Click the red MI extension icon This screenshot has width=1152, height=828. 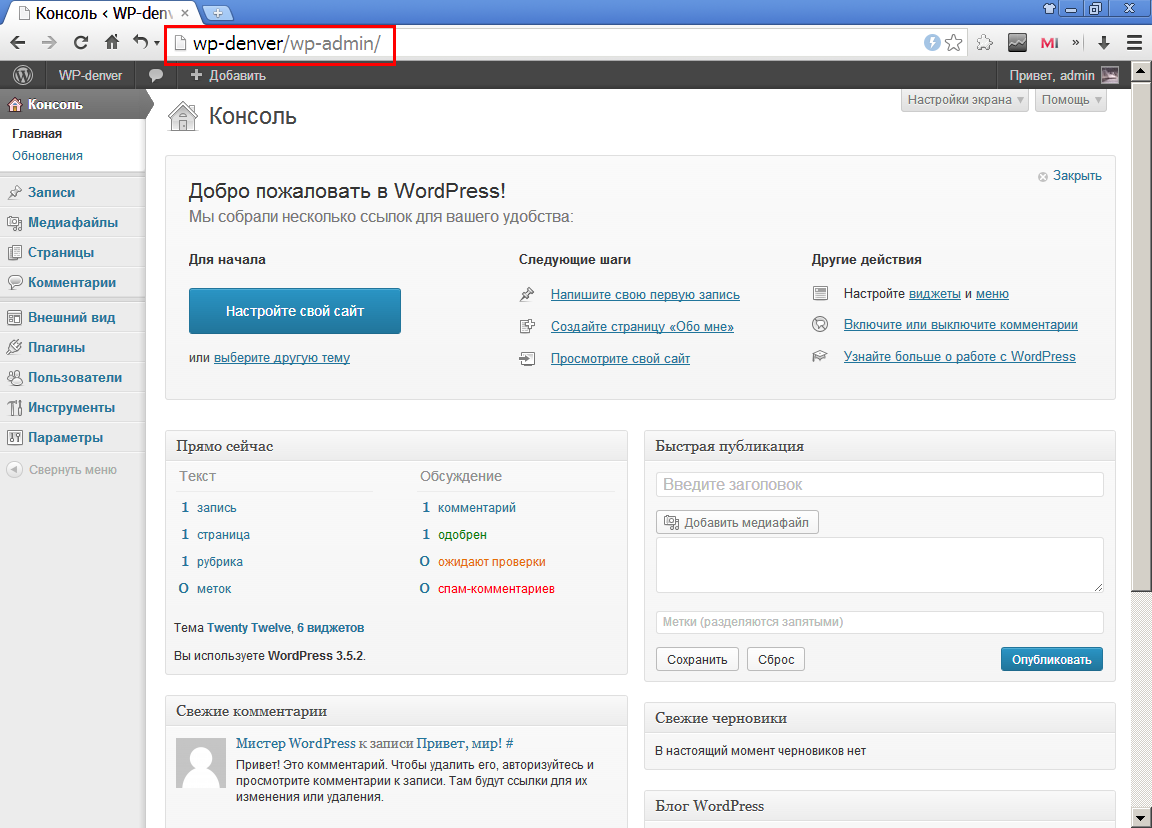(1049, 43)
